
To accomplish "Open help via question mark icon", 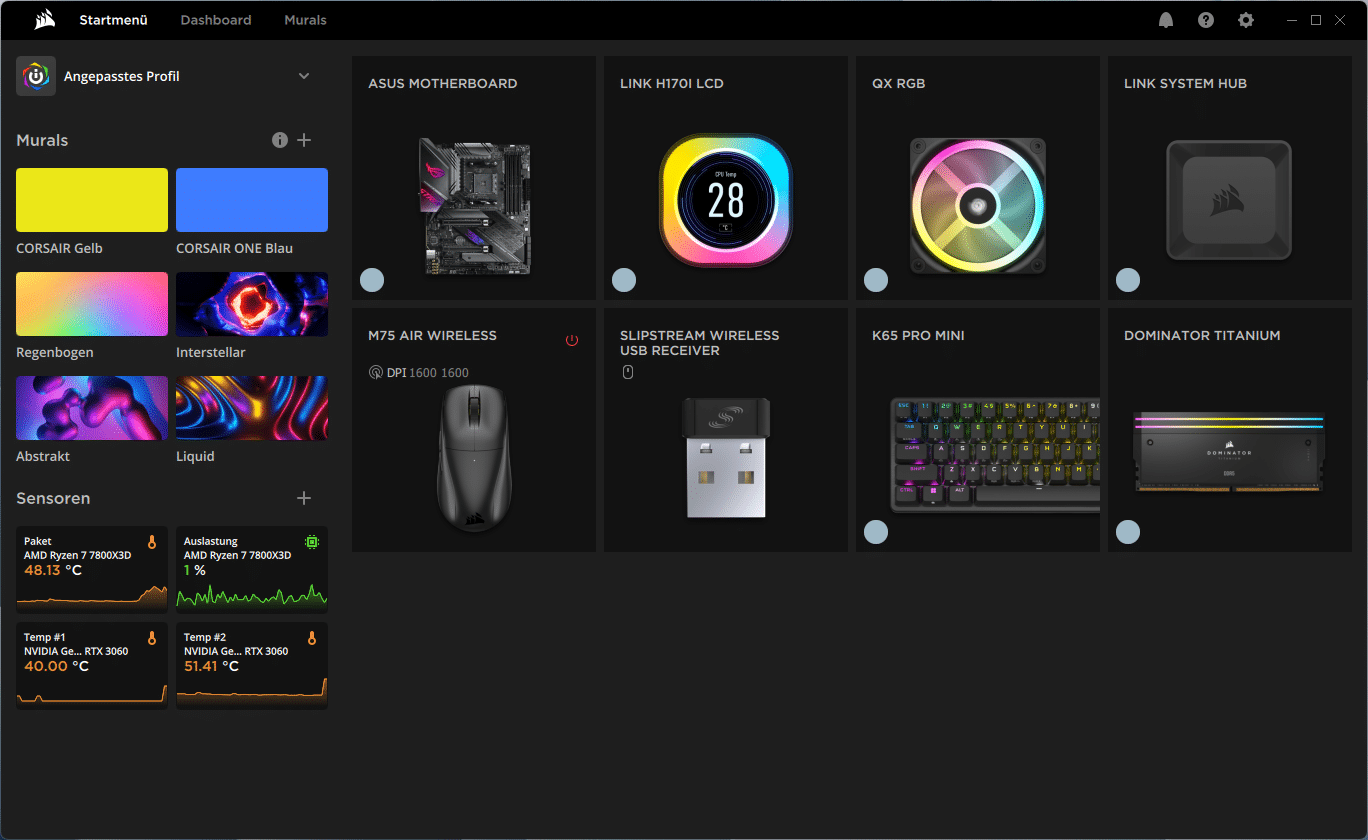I will click(1205, 20).
